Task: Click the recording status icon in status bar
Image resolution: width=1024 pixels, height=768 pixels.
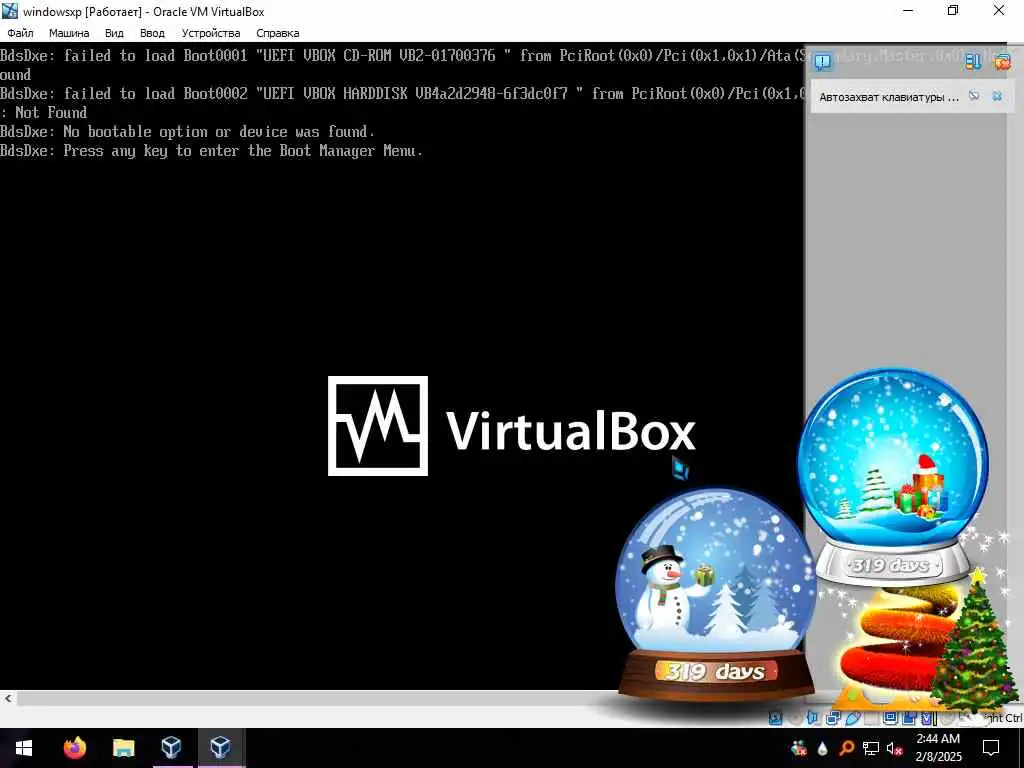Action: [908, 718]
